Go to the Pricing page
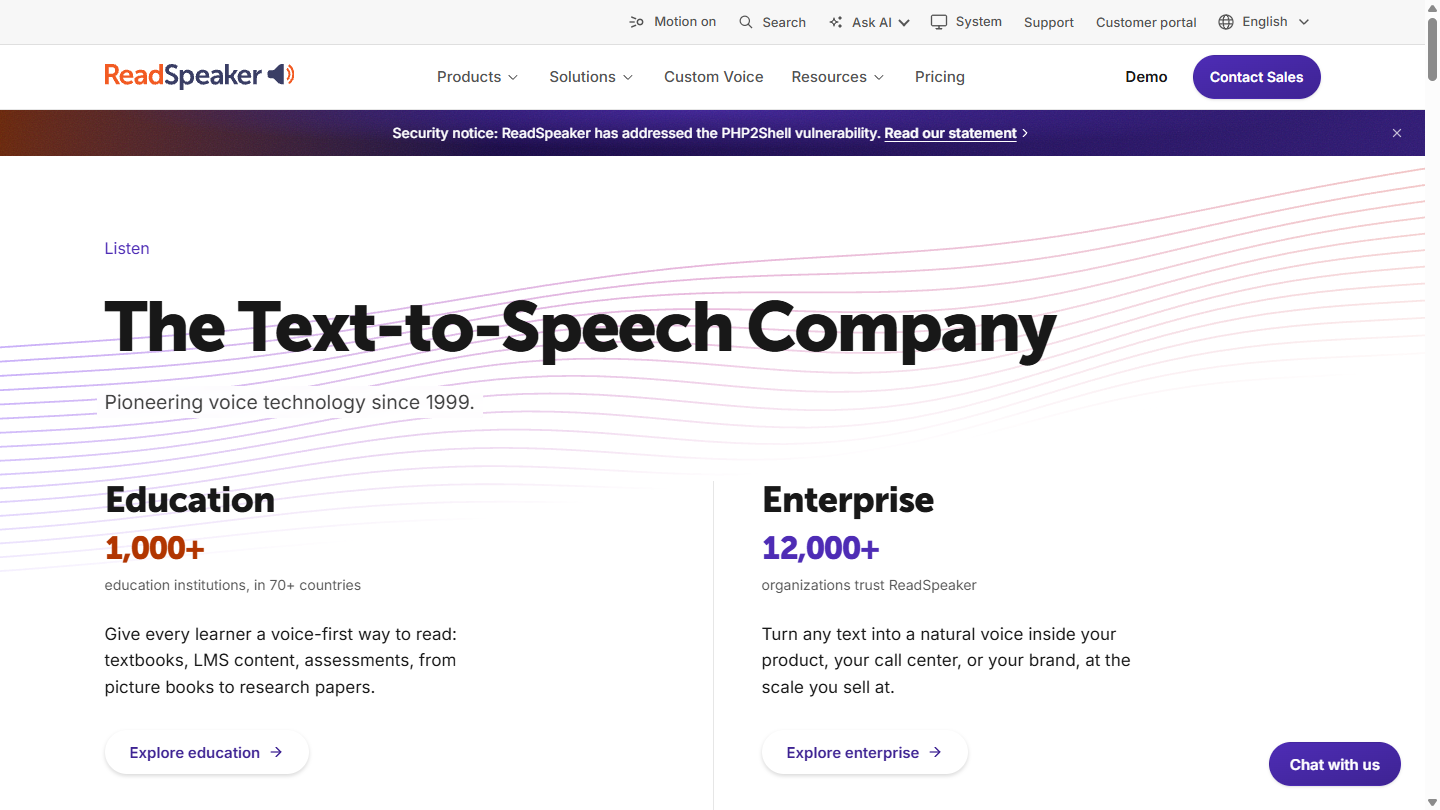The width and height of the screenshot is (1440, 810). tap(940, 77)
